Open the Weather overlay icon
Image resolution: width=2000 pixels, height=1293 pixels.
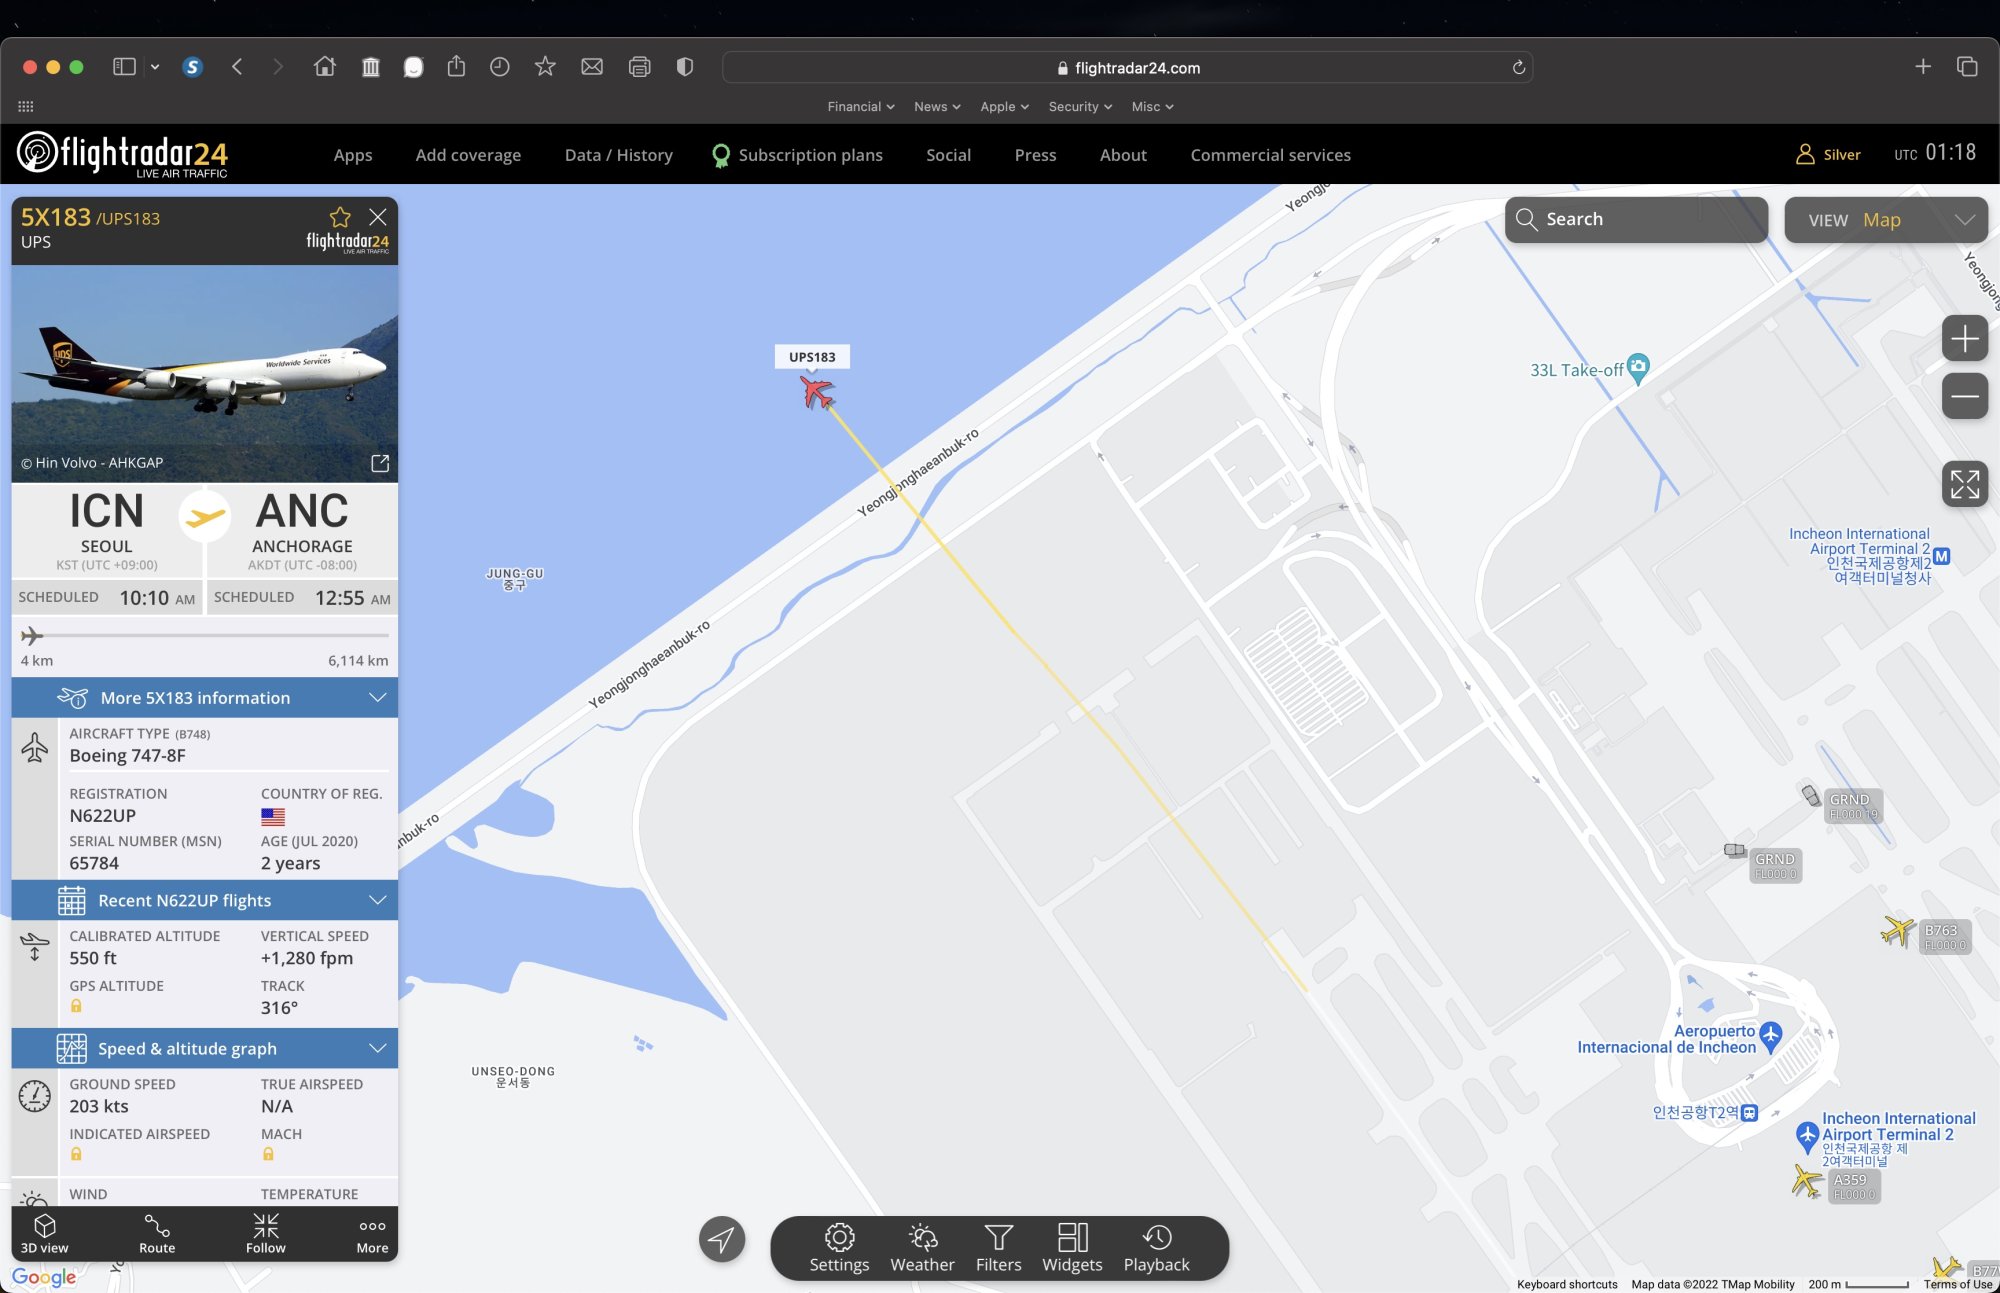(922, 1238)
